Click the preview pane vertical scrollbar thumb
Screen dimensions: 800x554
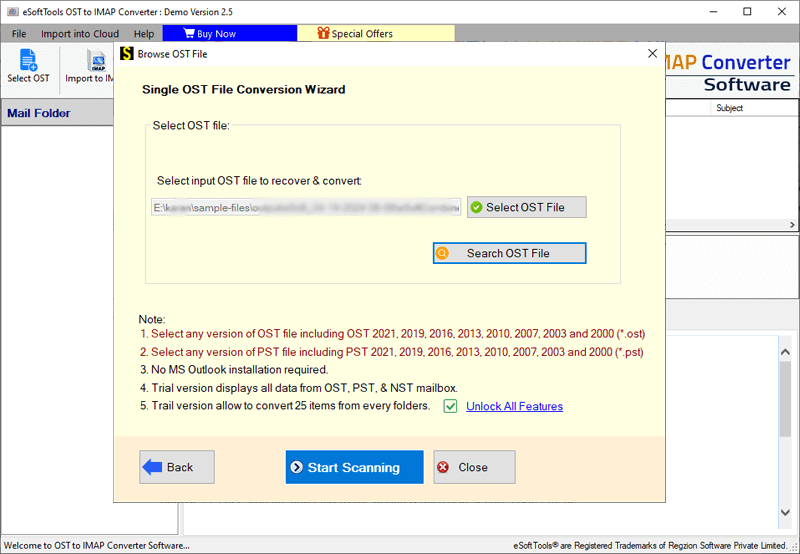point(785,398)
